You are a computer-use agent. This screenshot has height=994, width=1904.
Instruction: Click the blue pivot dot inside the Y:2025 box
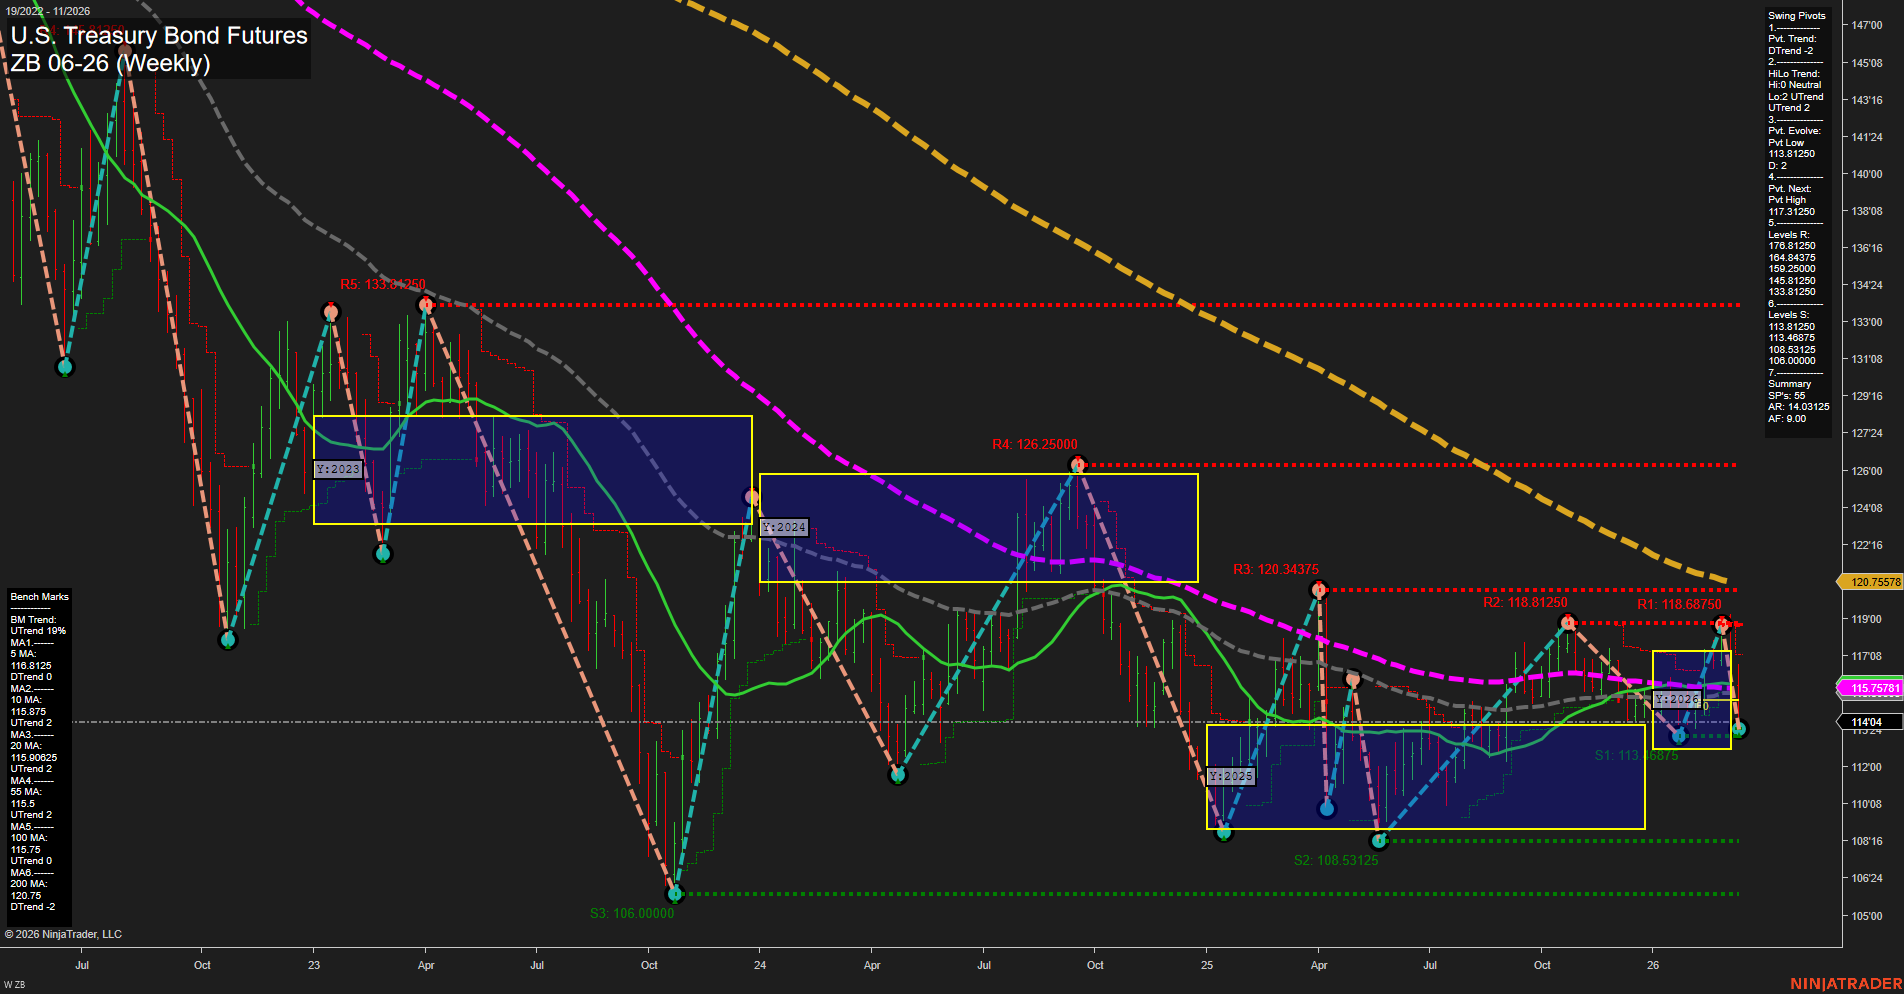(1327, 809)
